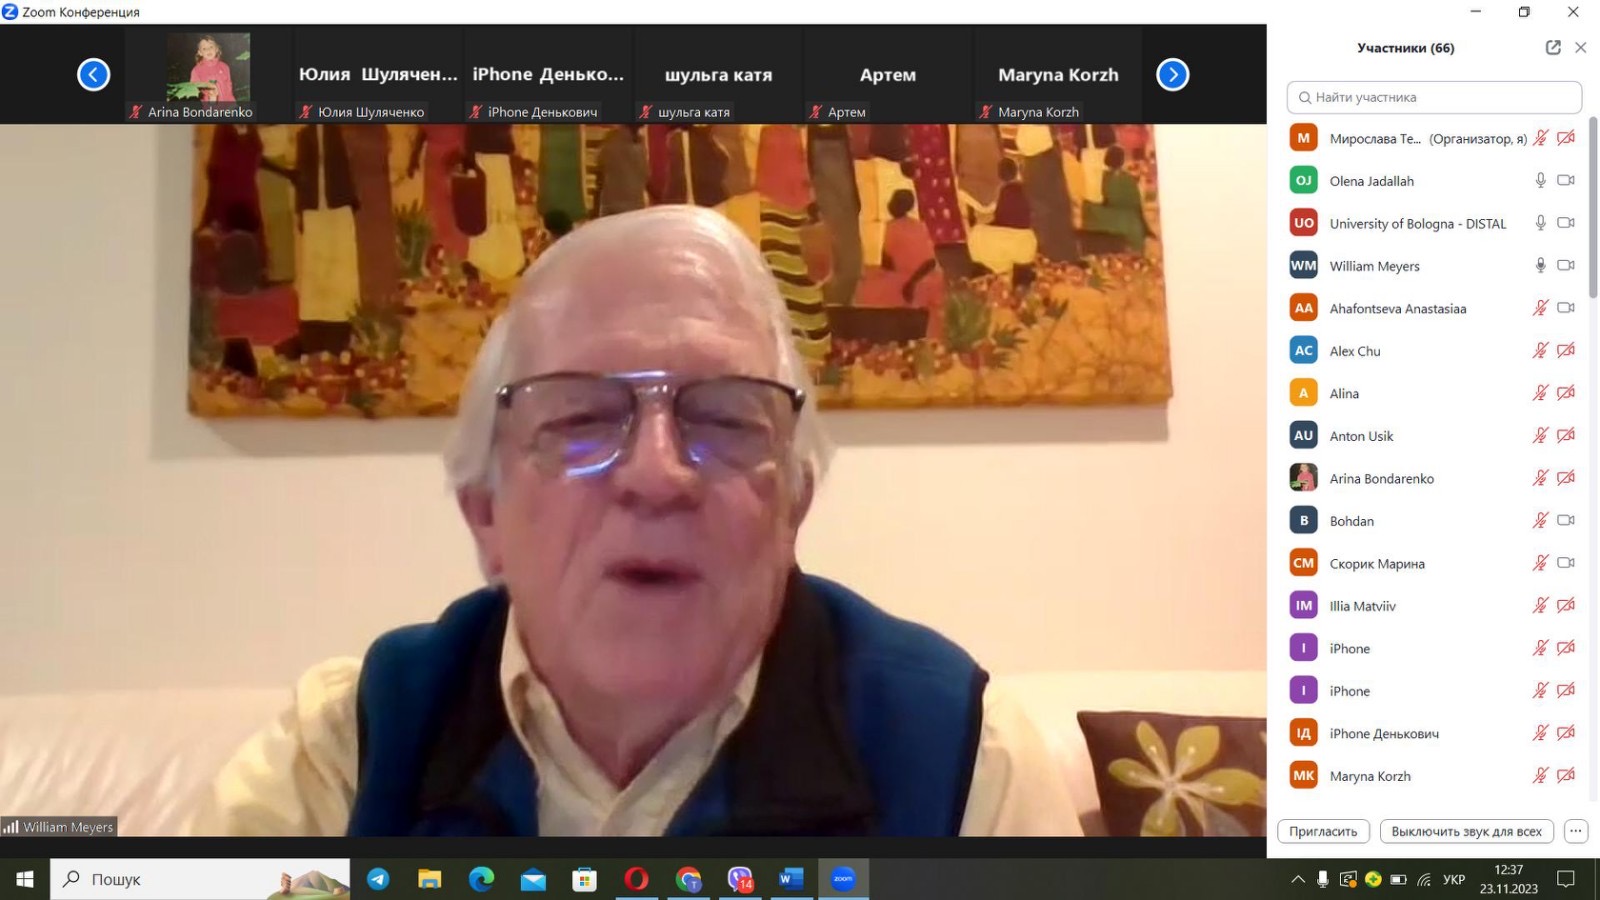Select iPhone Денькович gallery tile
The width and height of the screenshot is (1600, 900).
[x=548, y=74]
